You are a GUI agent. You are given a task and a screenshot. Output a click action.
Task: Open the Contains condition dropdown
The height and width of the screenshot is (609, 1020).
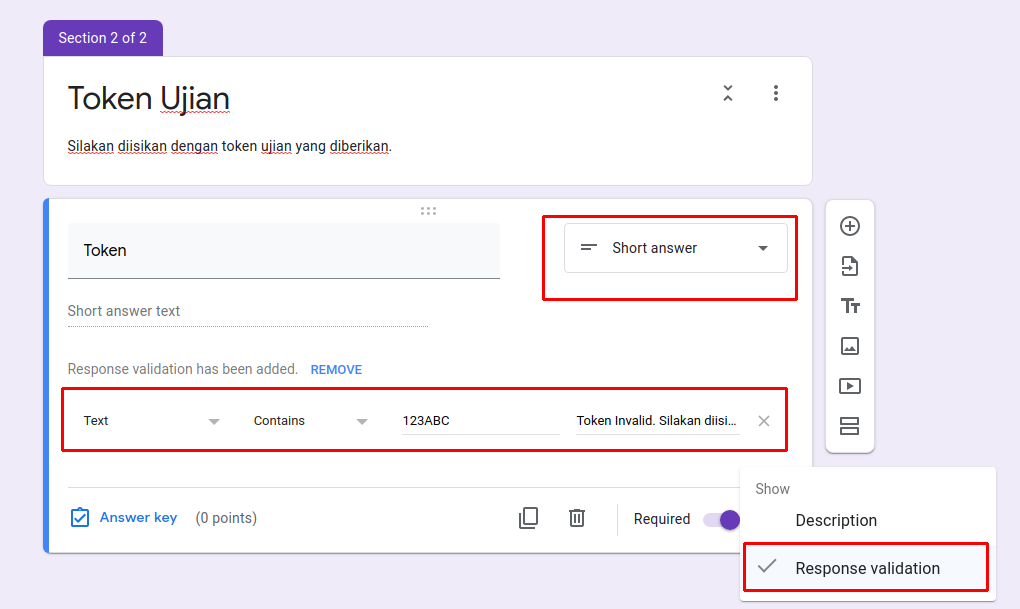coord(310,421)
